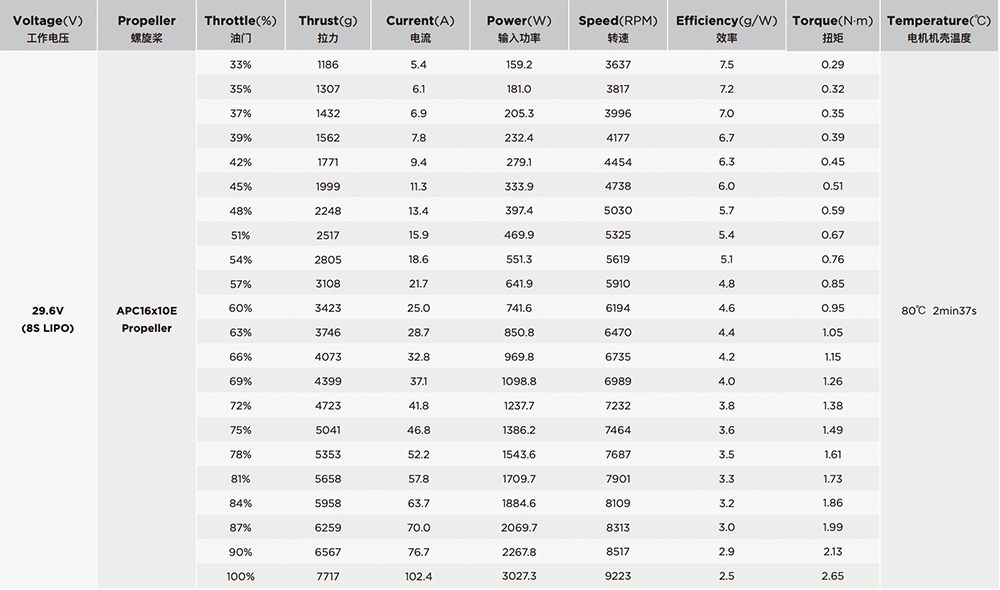Click the Torque(N·m) column header
The image size is (1000, 590).
click(x=833, y=26)
